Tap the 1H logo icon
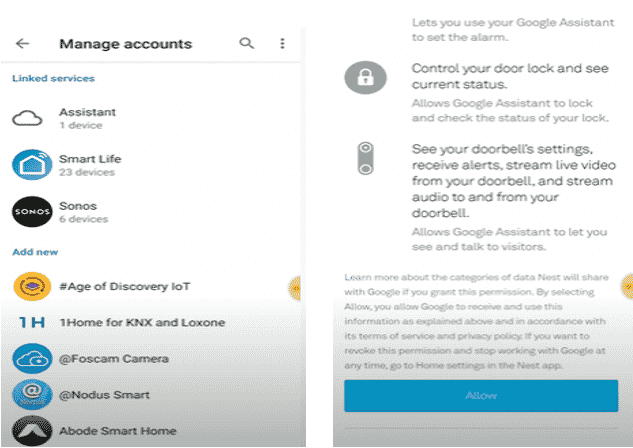 31,322
